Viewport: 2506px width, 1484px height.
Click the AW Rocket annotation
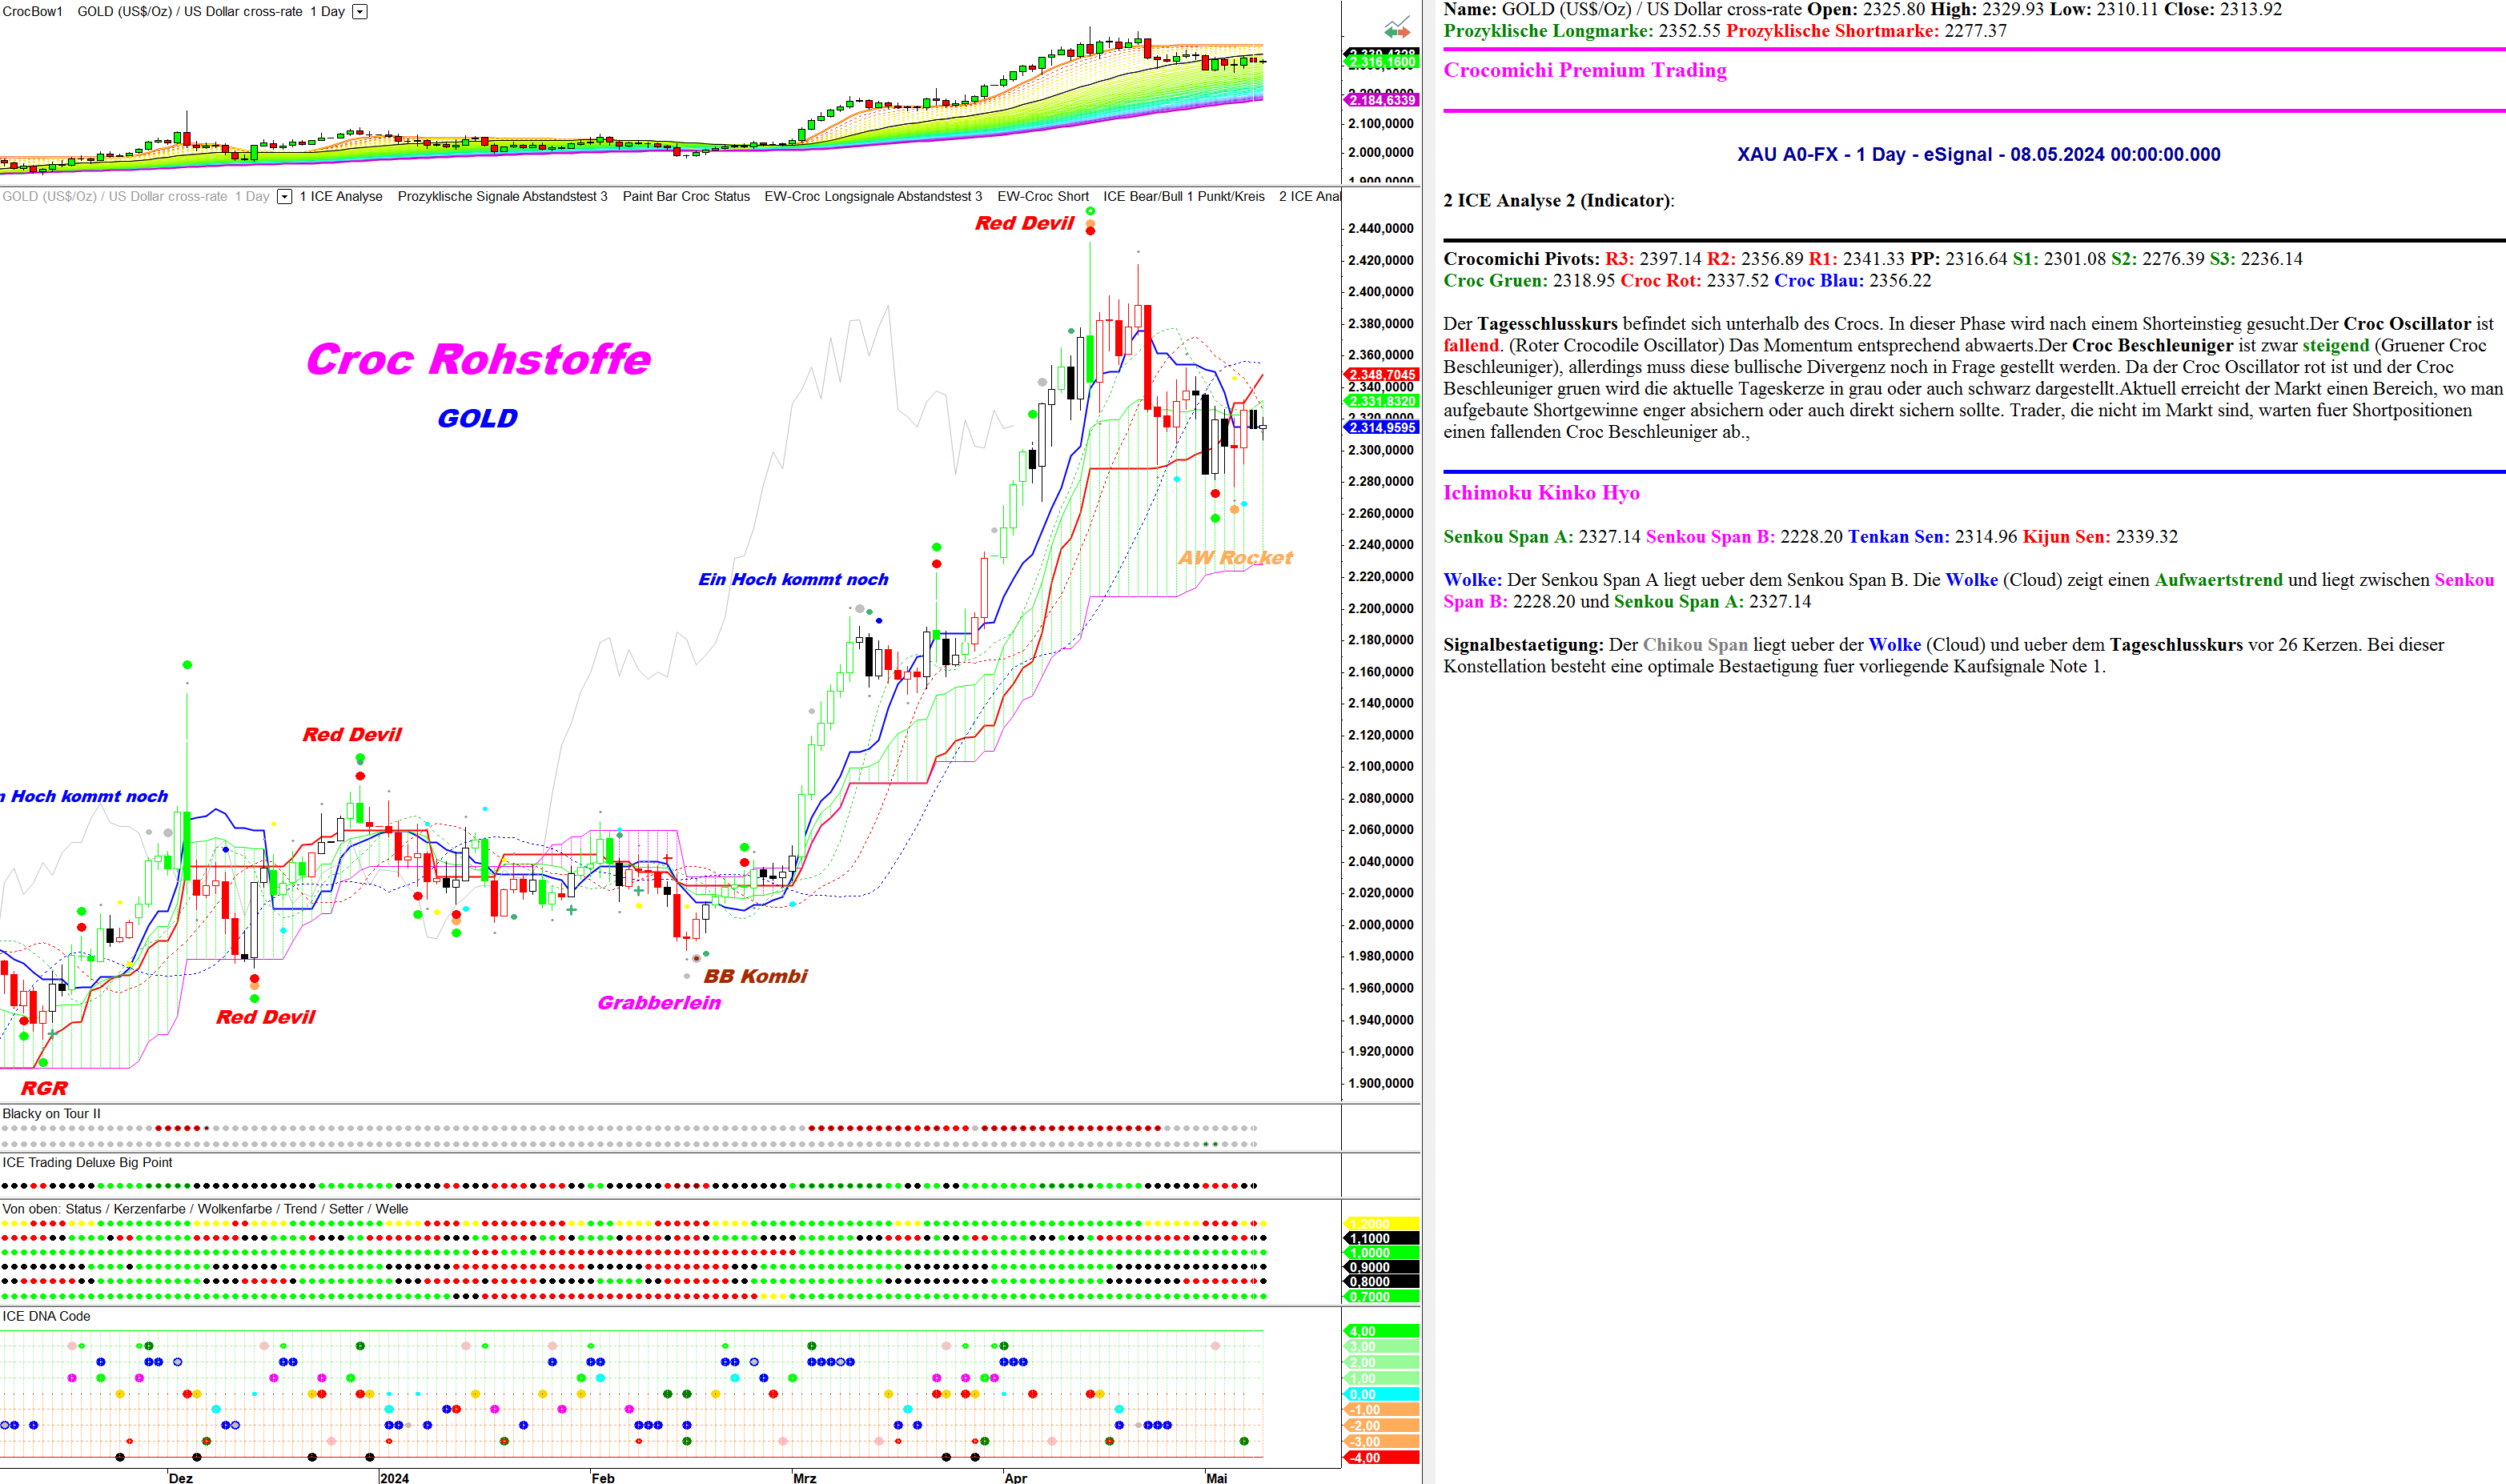[1235, 558]
